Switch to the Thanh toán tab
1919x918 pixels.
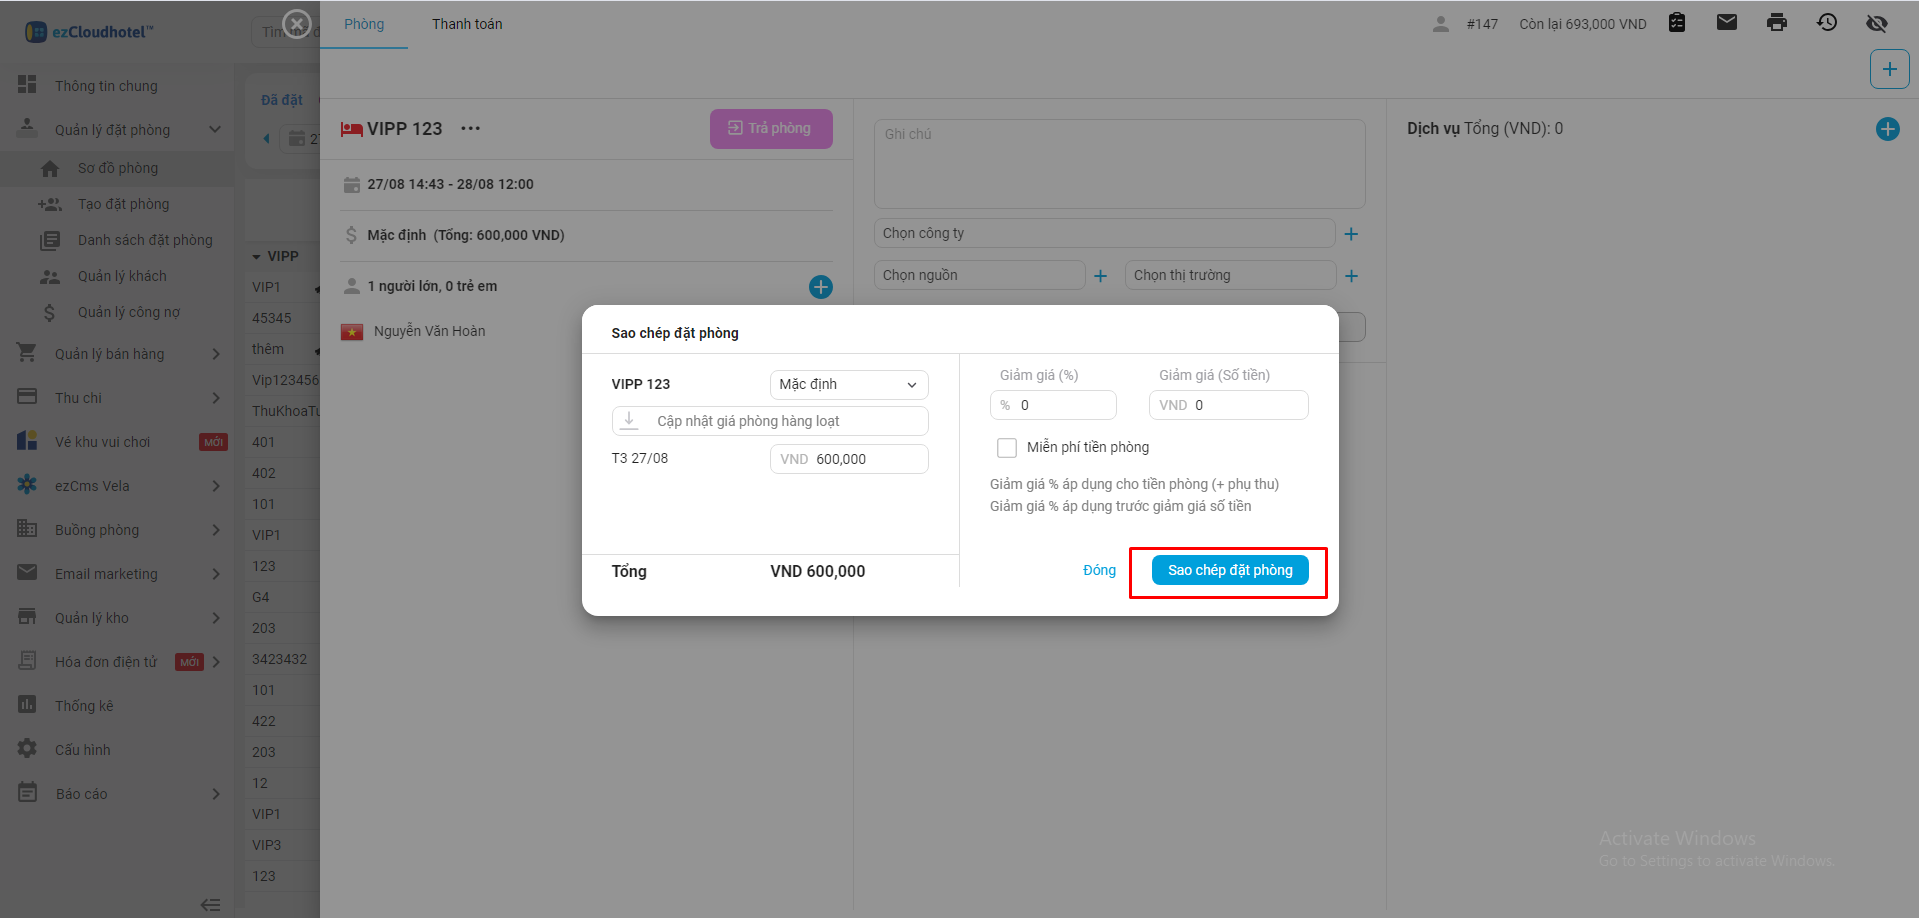467,24
